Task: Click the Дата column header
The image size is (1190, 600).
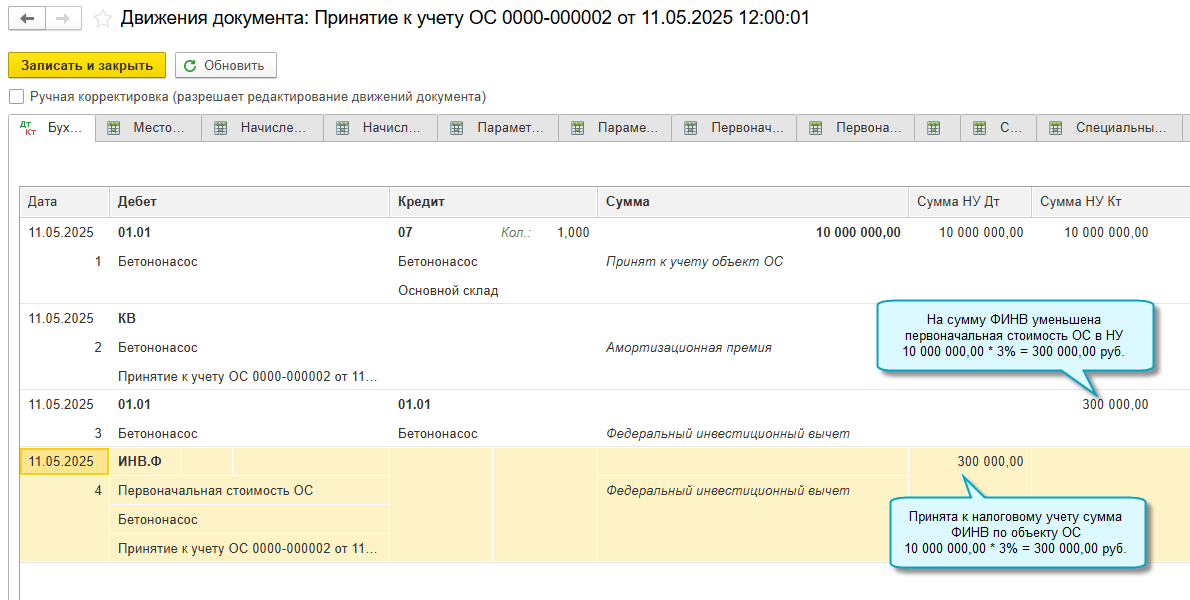Action: tap(43, 202)
